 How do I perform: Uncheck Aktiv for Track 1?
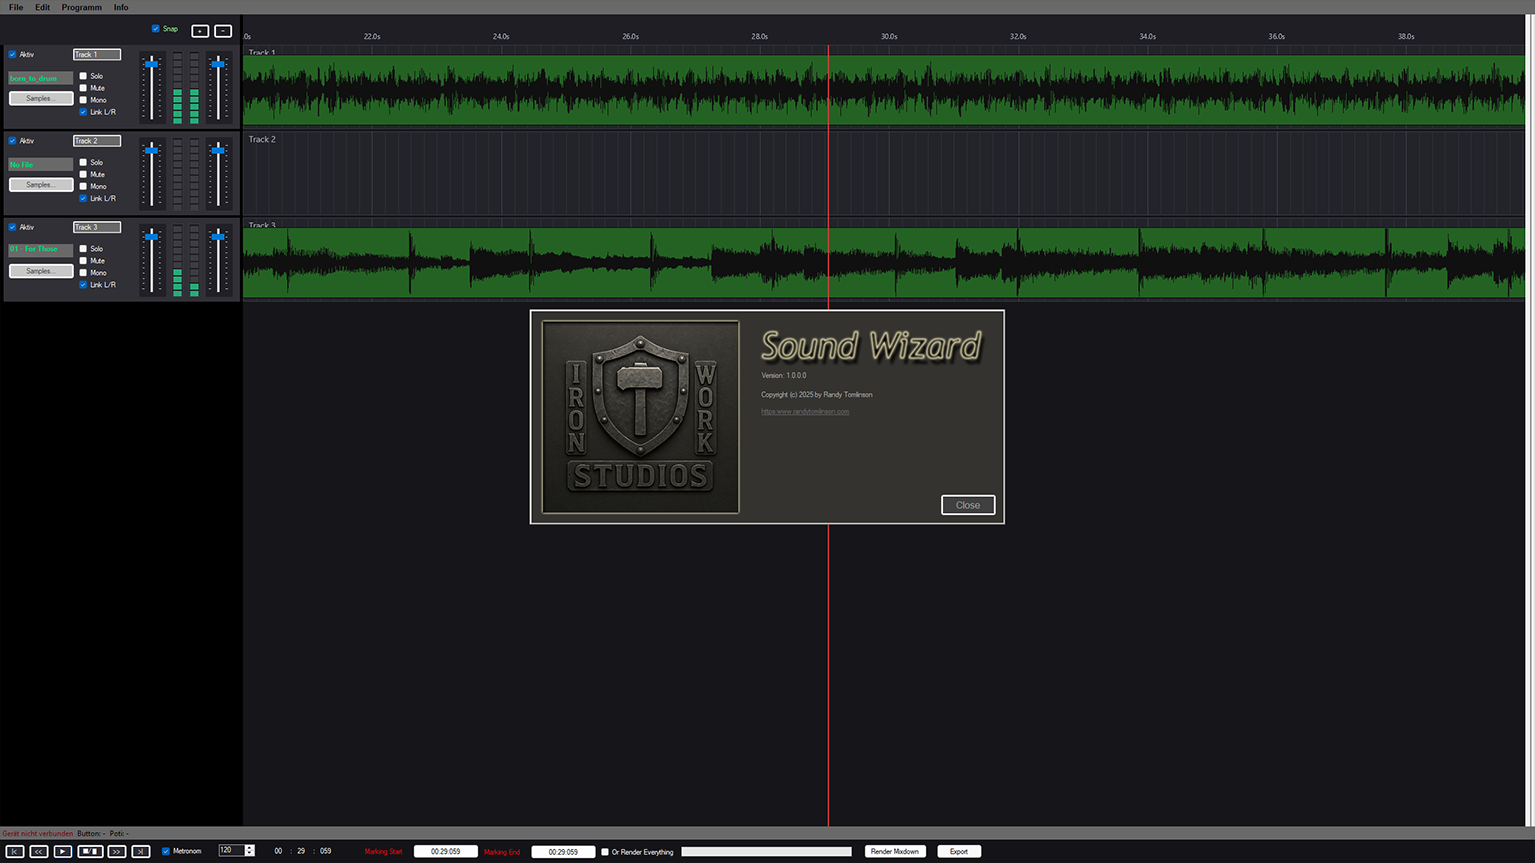click(x=12, y=55)
